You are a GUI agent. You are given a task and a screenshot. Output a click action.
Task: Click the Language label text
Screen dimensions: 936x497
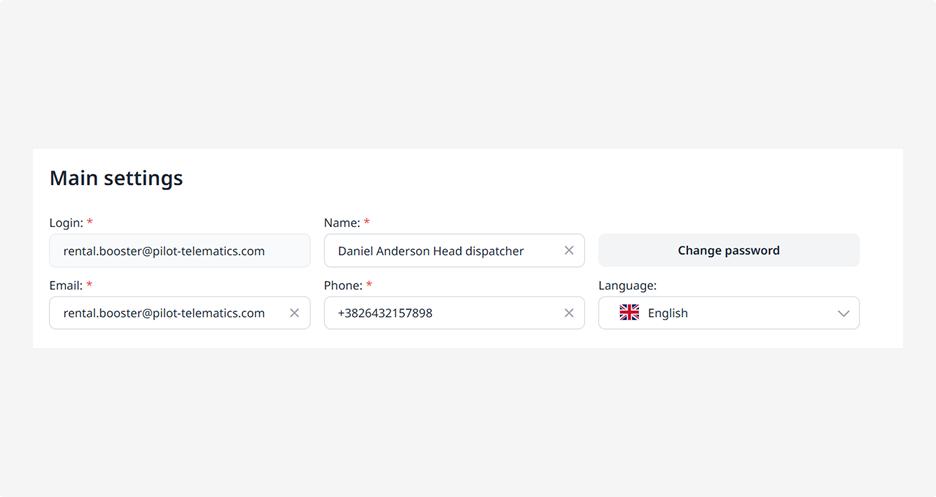click(627, 286)
